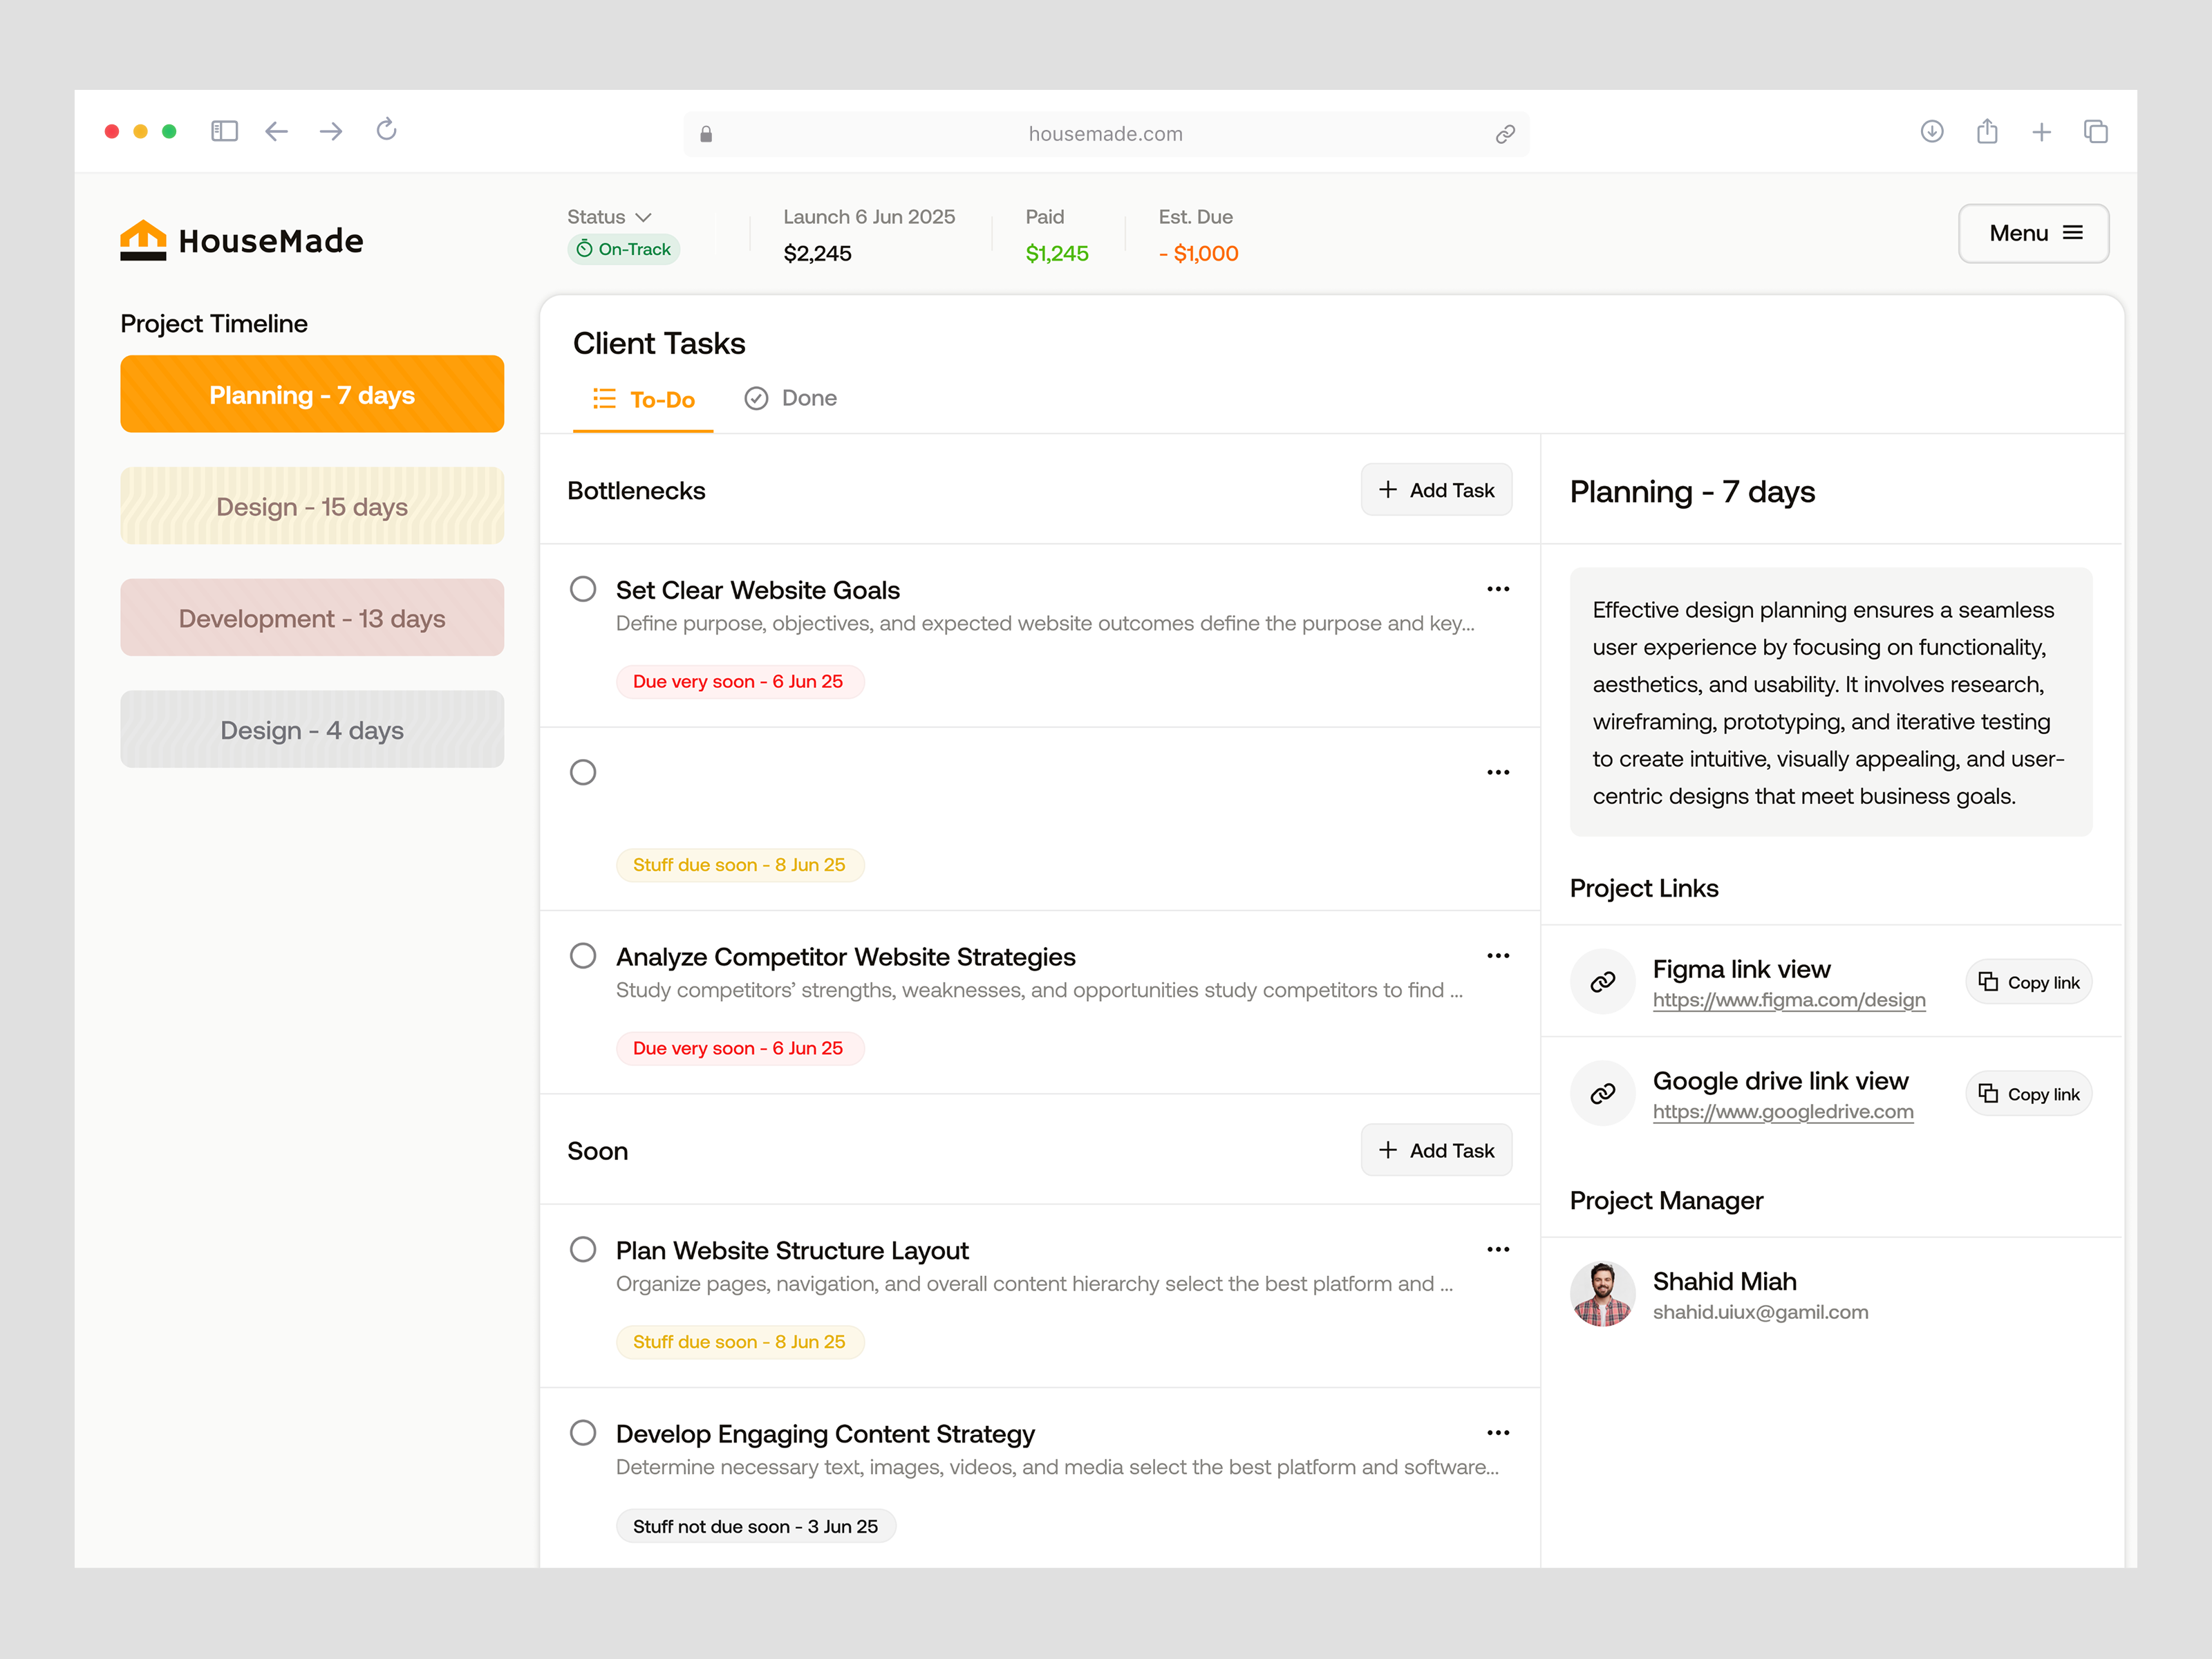Image resolution: width=2212 pixels, height=1659 pixels.
Task: Check off Analyze Competitor Website Strategies task
Action: 583,956
